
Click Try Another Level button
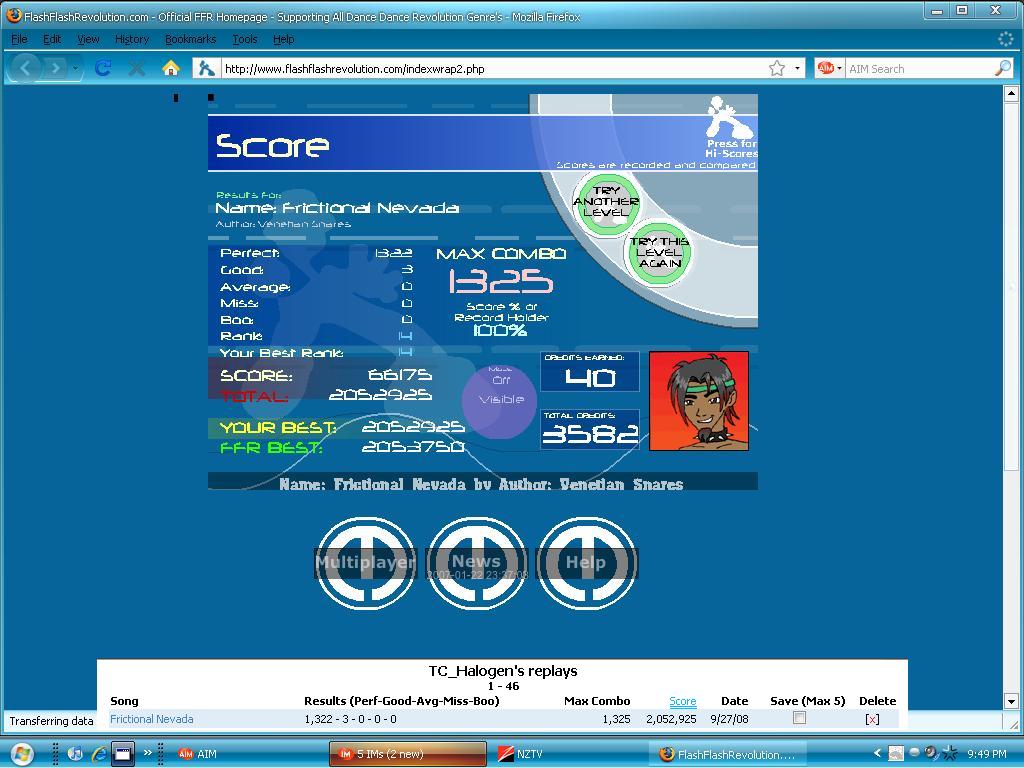606,203
